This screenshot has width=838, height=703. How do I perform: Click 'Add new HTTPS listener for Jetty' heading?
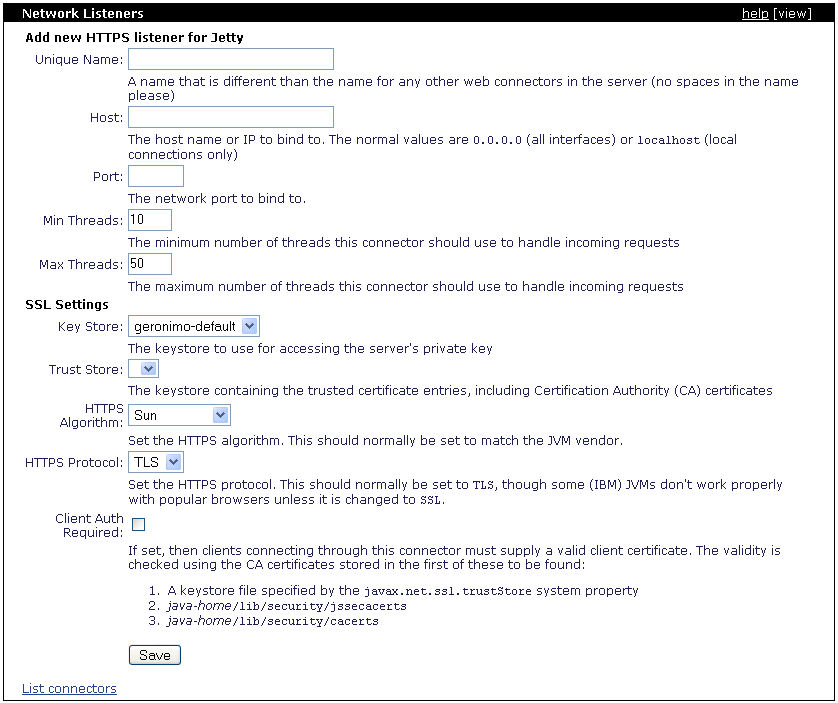click(x=134, y=37)
